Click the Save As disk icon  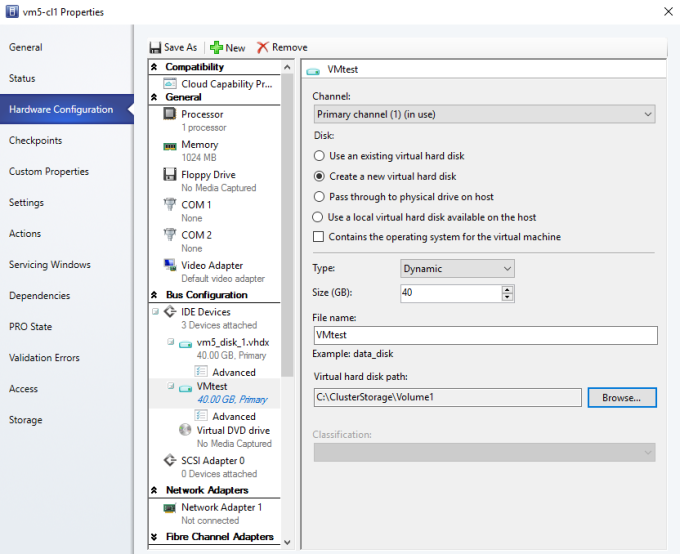click(156, 47)
